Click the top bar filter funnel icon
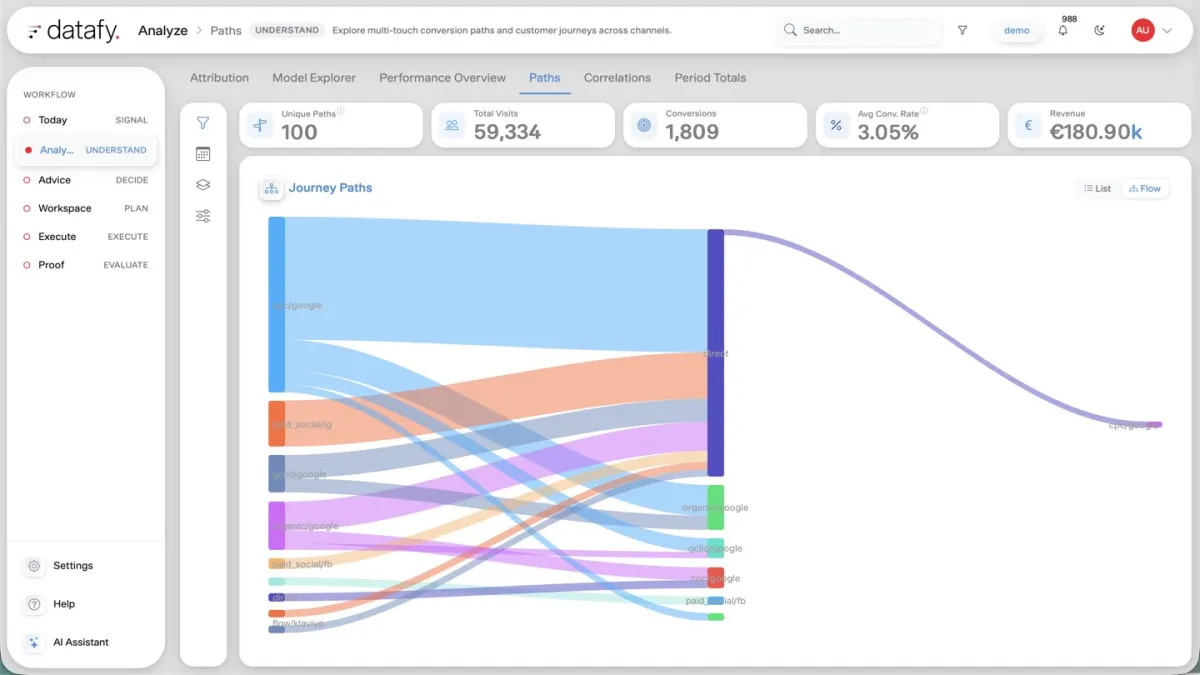The height and width of the screenshot is (675, 1200). tap(962, 30)
